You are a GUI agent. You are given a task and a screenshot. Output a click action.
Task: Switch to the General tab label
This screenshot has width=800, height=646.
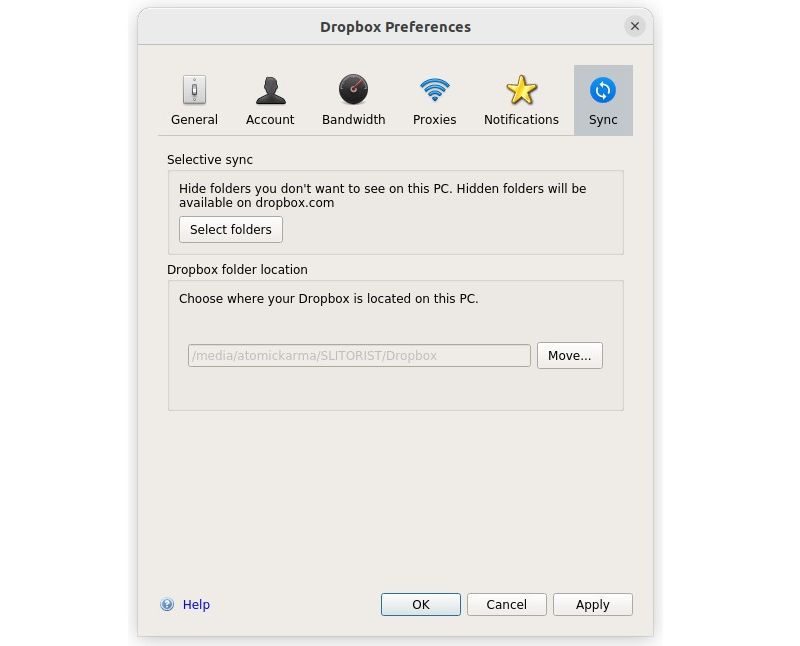[194, 120]
